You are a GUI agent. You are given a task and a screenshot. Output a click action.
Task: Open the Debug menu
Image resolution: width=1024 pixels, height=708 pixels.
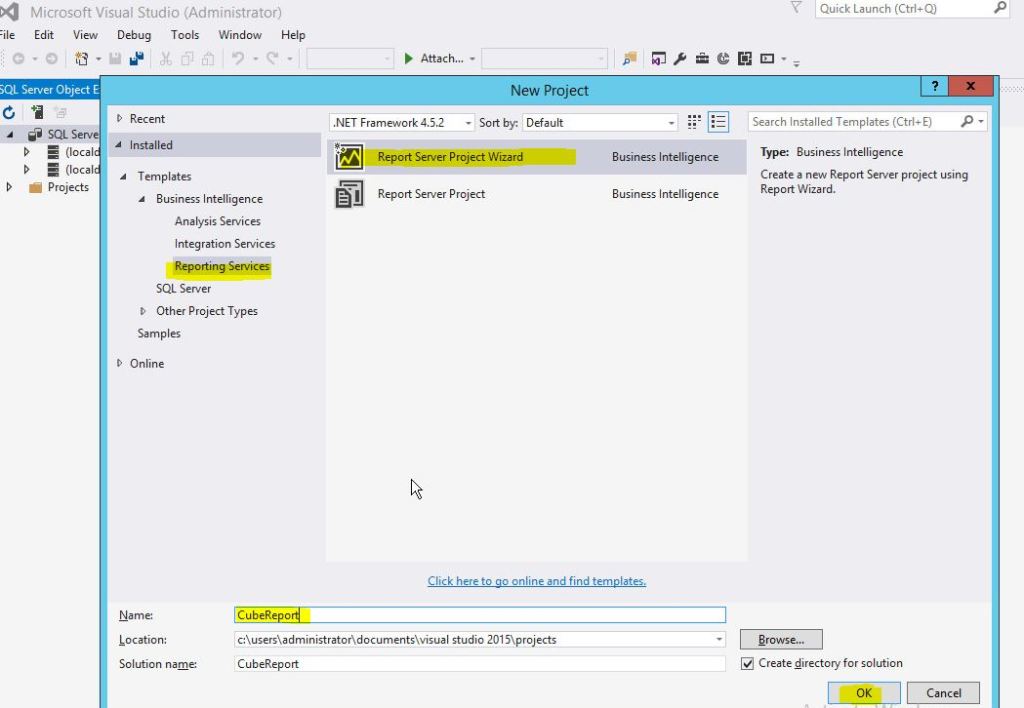click(133, 34)
